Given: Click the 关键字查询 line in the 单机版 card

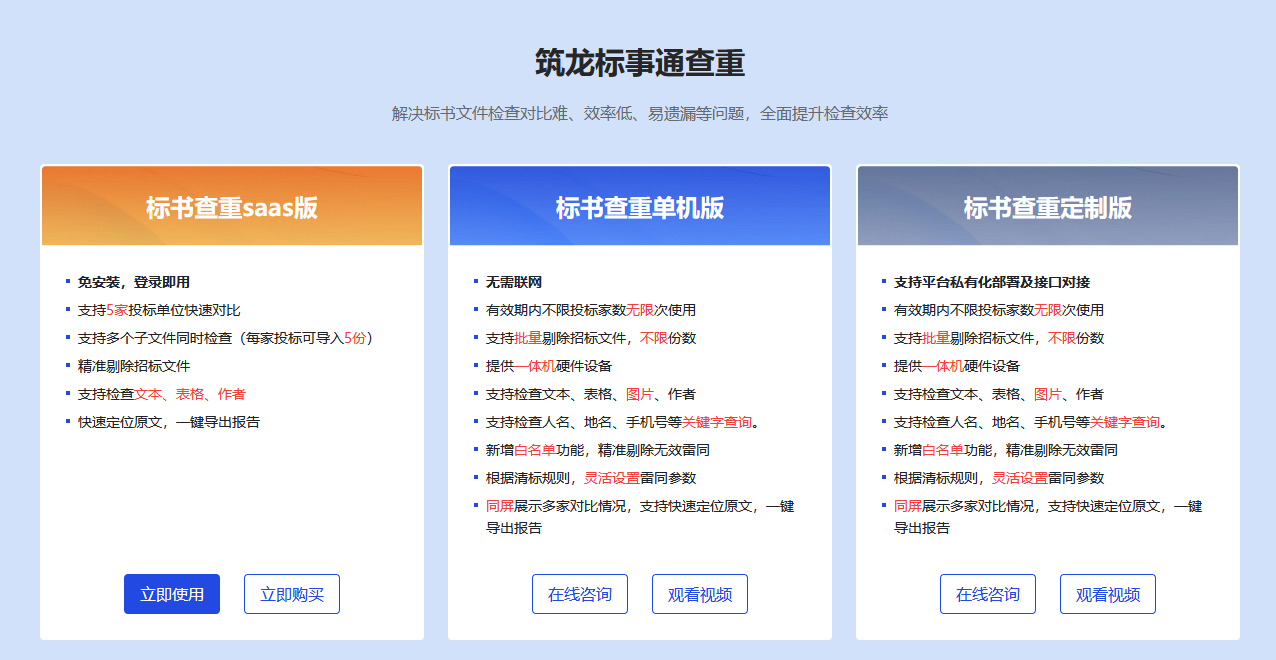Looking at the screenshot, I should [622, 422].
